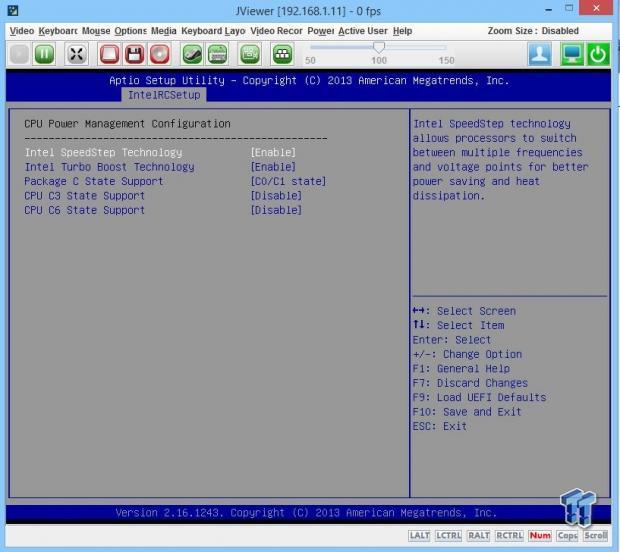
Task: Click the F1: General Help text
Action: (x=461, y=369)
